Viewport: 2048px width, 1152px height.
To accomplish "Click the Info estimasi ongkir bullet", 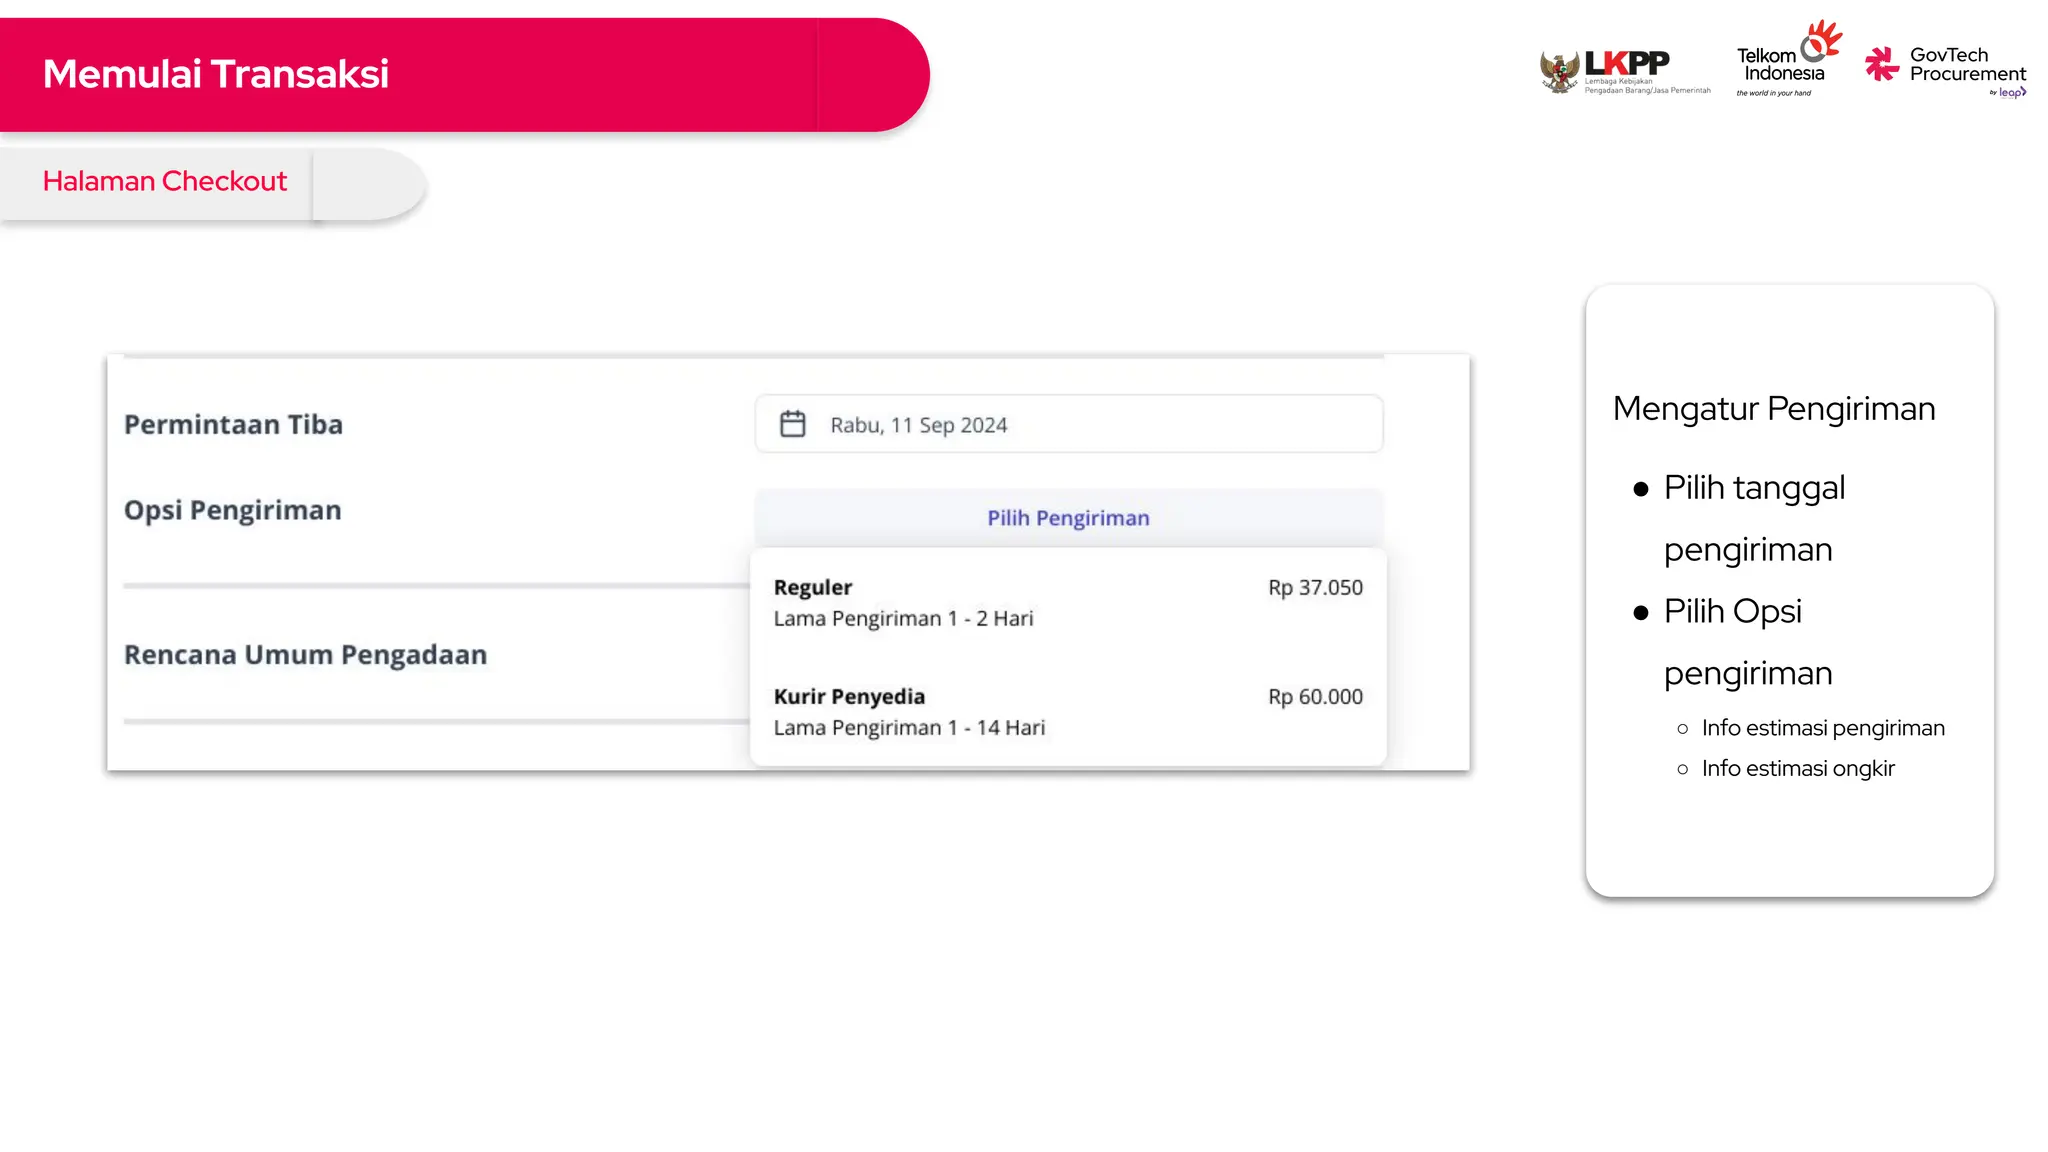I will pyautogui.click(x=1798, y=768).
